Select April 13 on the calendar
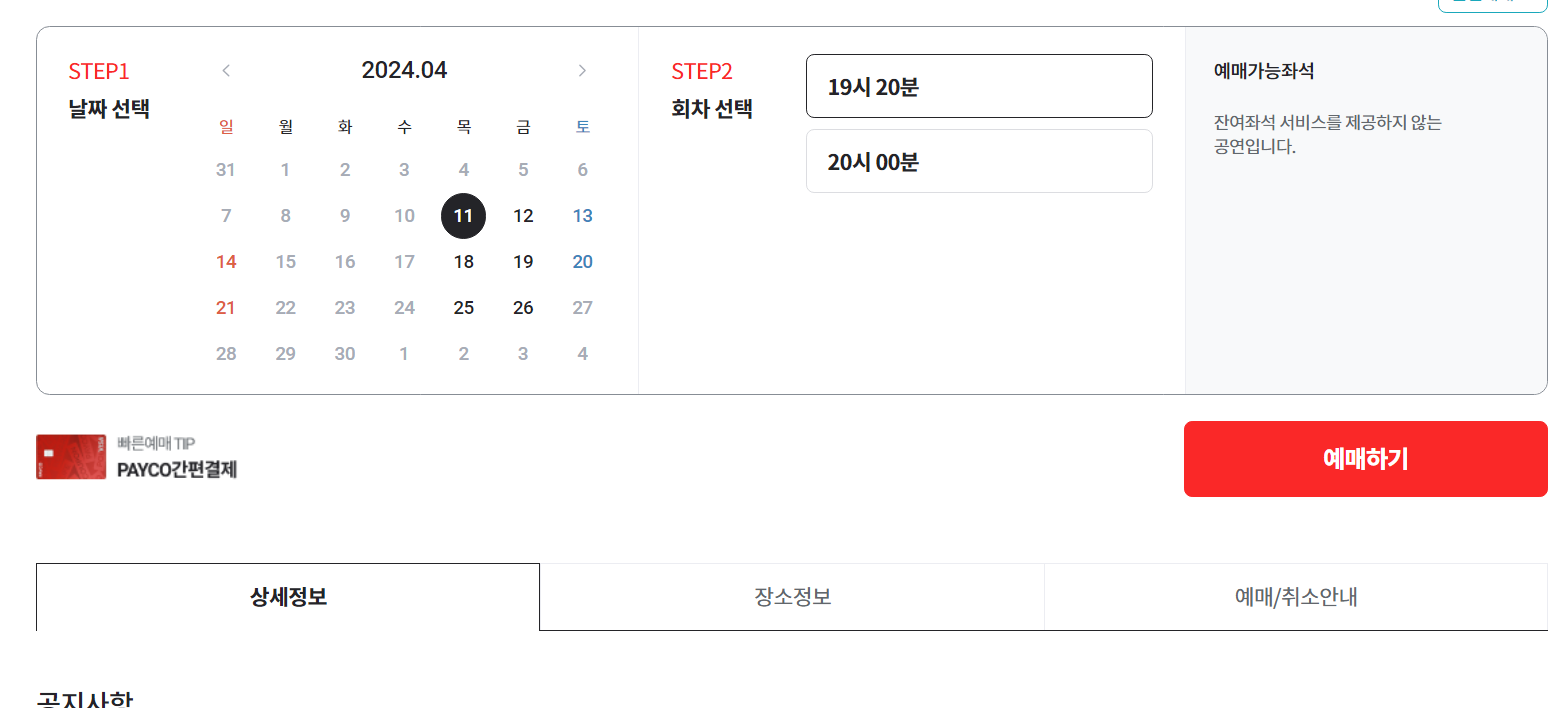This screenshot has height=708, width=1563. (x=582, y=216)
